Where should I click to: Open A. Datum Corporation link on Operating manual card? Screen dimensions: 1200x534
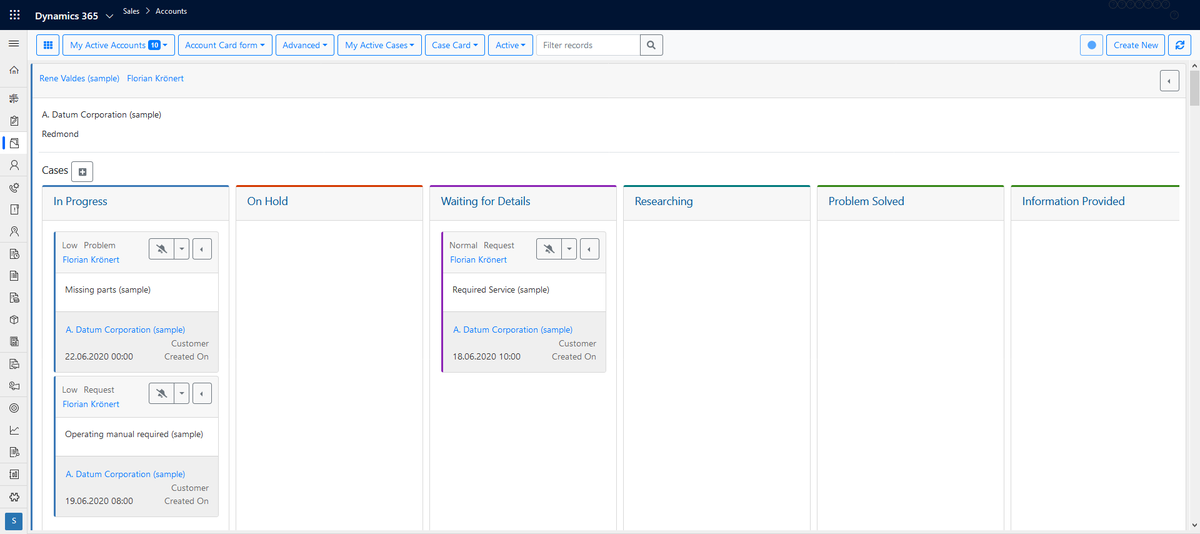pos(125,474)
